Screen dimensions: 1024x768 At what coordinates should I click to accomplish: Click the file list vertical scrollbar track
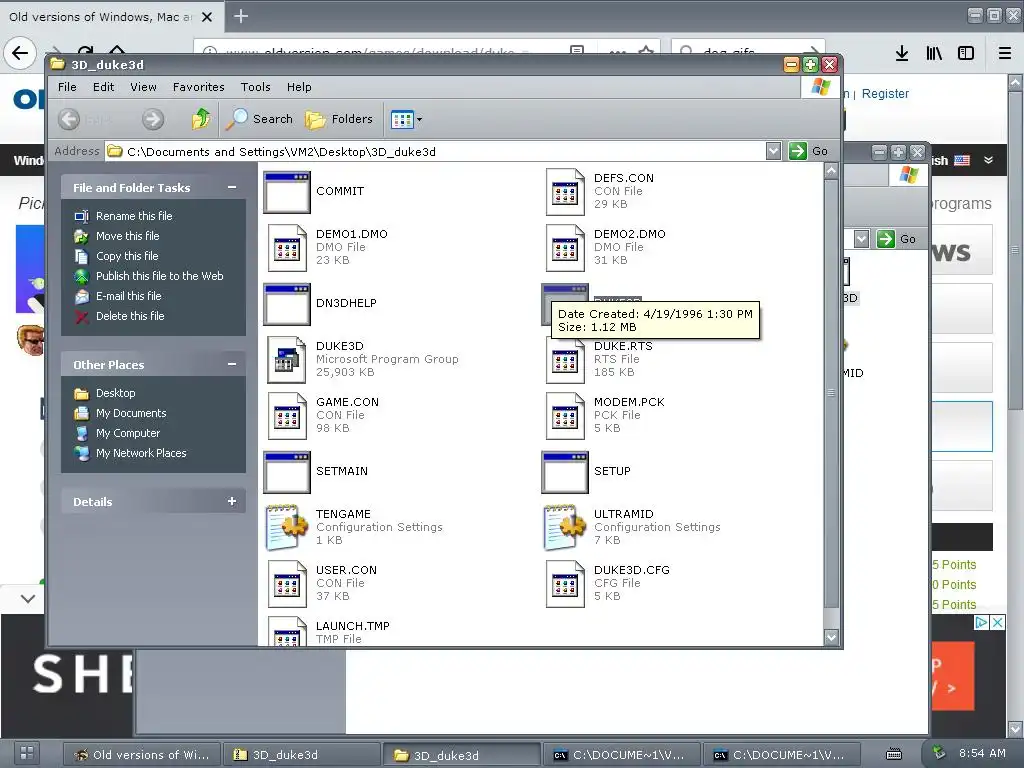(831, 617)
